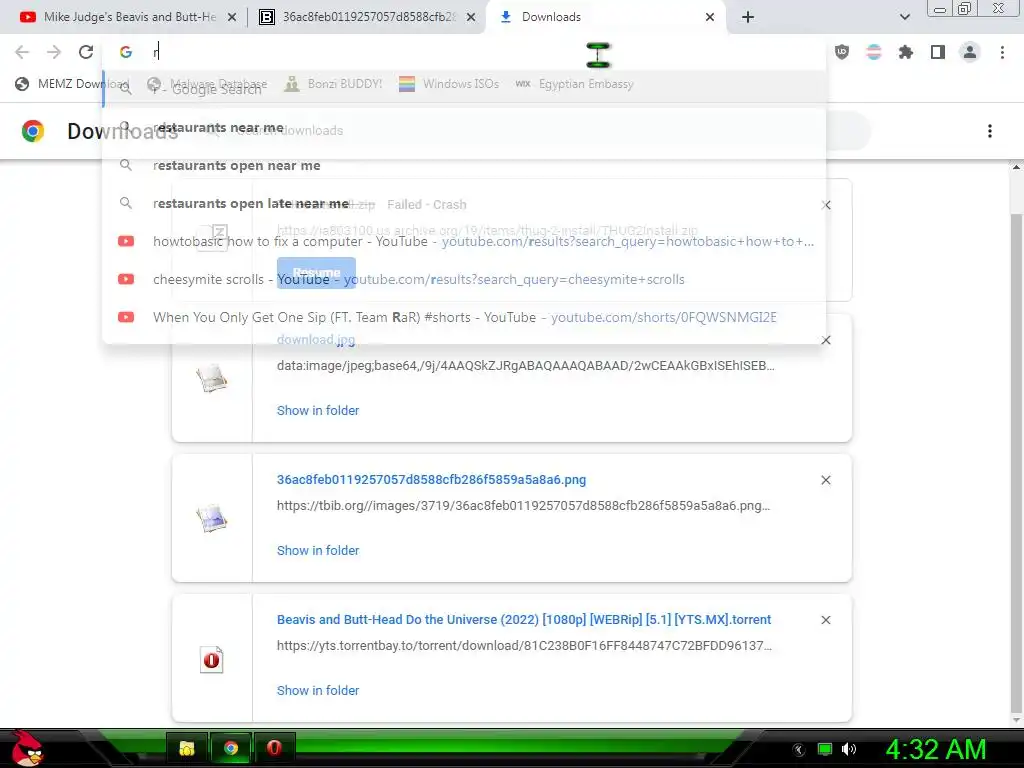Open Beavis and Butt-Head Do the Universe torrent link
Image resolution: width=1024 pixels, height=768 pixels.
524,619
